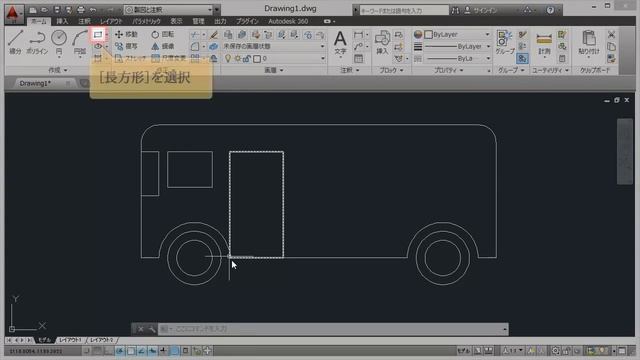Click the Paste (貼り付け) icon

point(589,43)
